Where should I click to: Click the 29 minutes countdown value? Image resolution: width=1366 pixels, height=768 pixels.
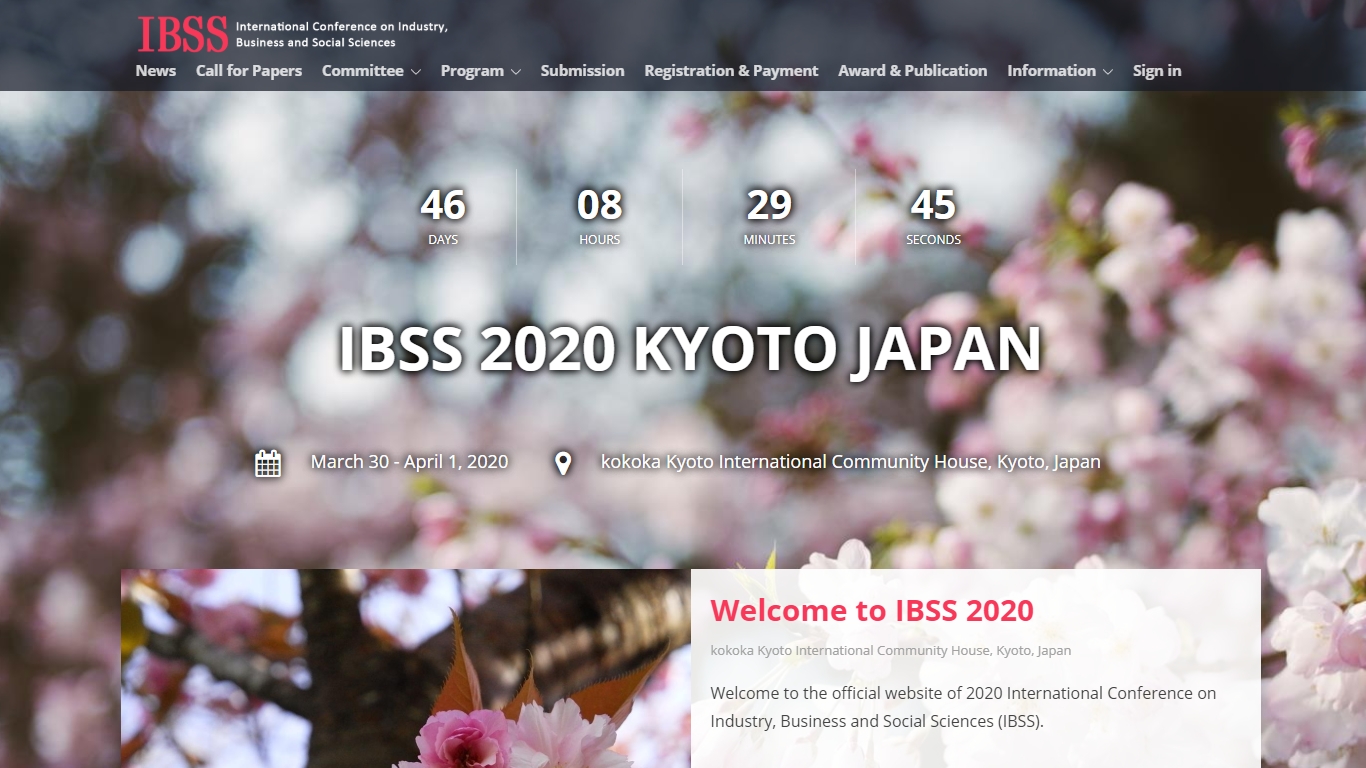769,205
